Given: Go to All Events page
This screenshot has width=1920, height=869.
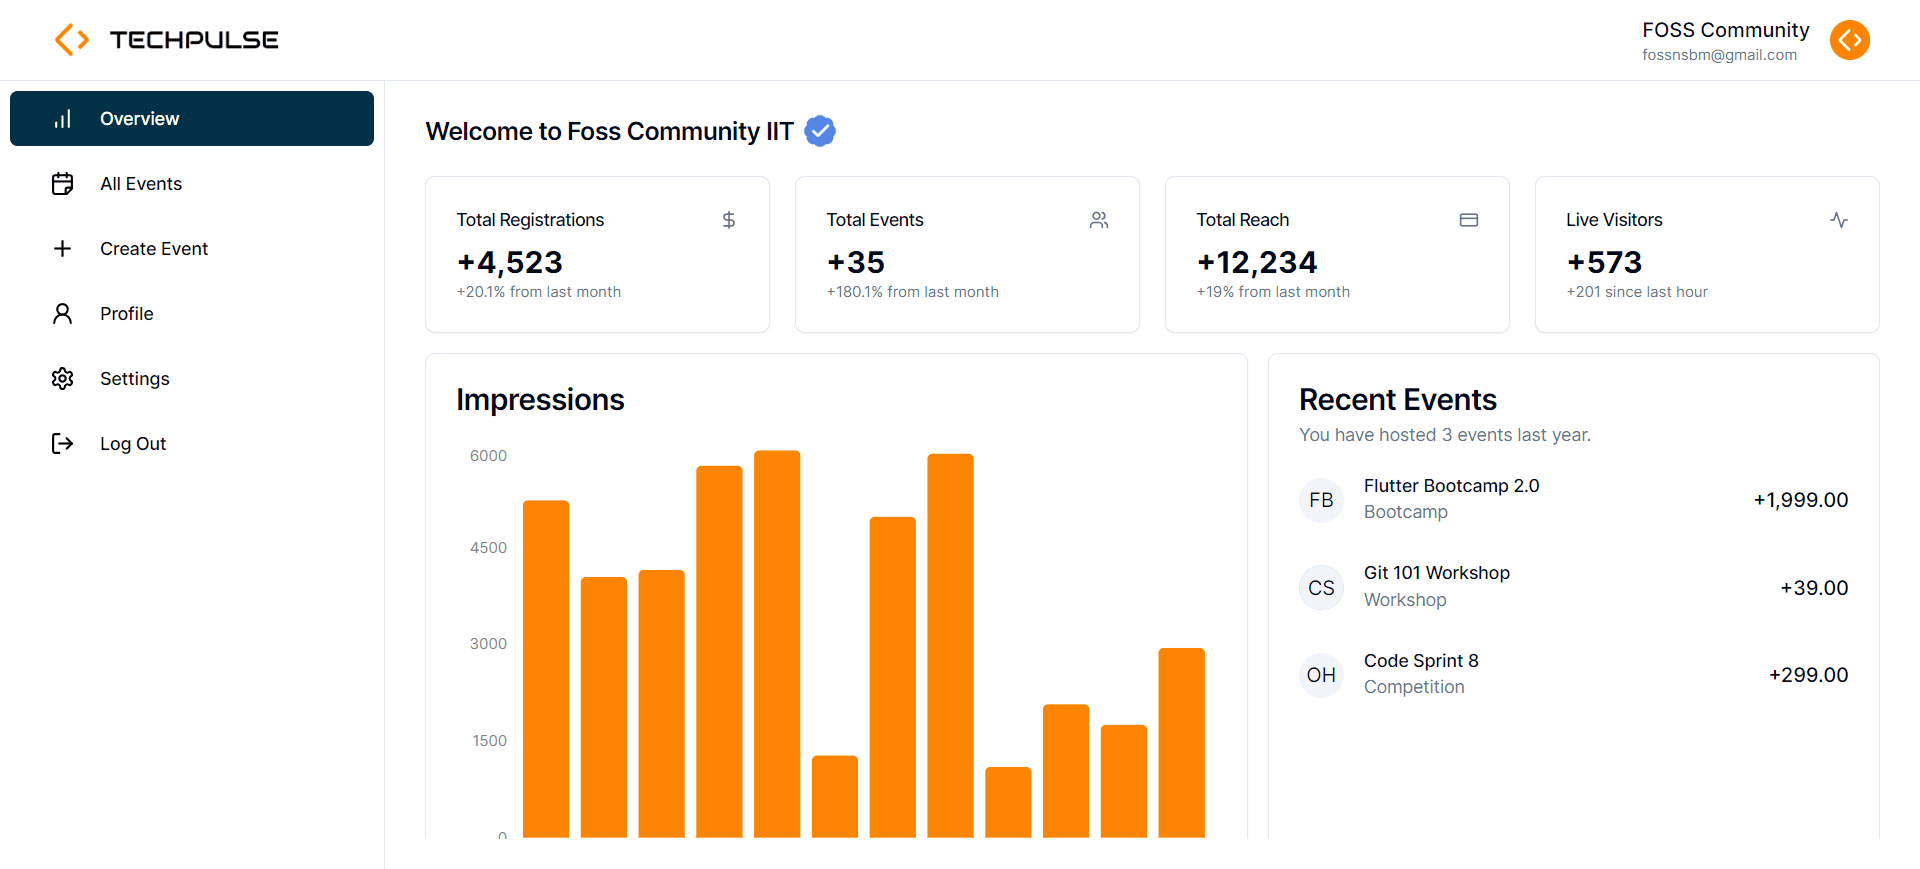Looking at the screenshot, I should 192,184.
